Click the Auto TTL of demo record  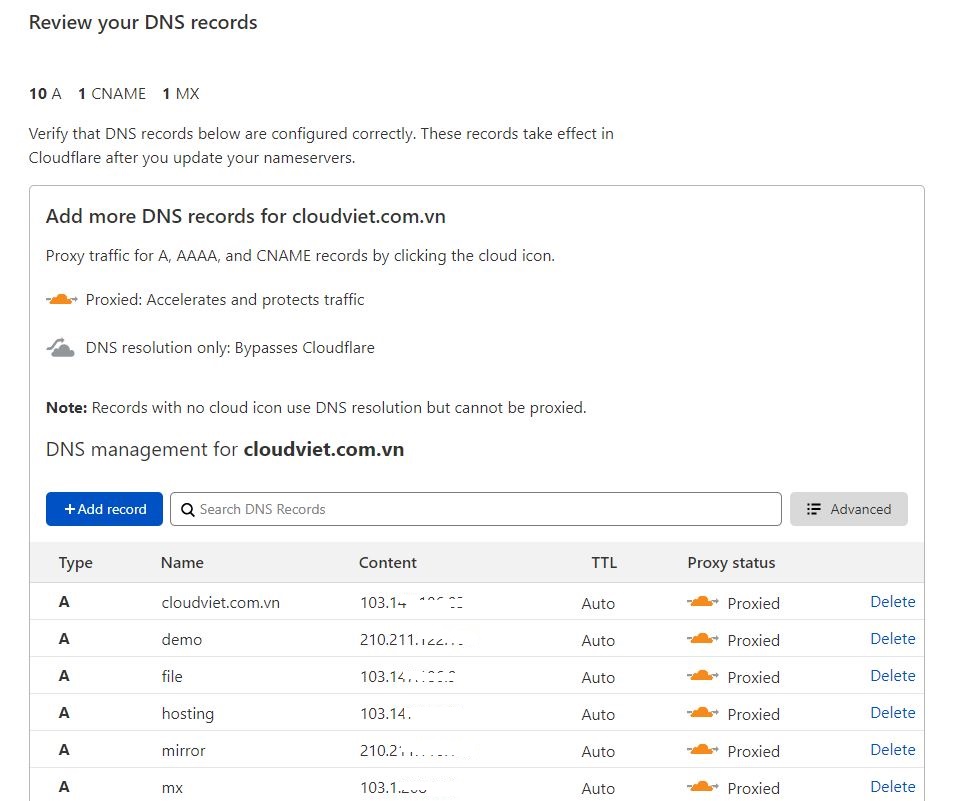point(598,641)
